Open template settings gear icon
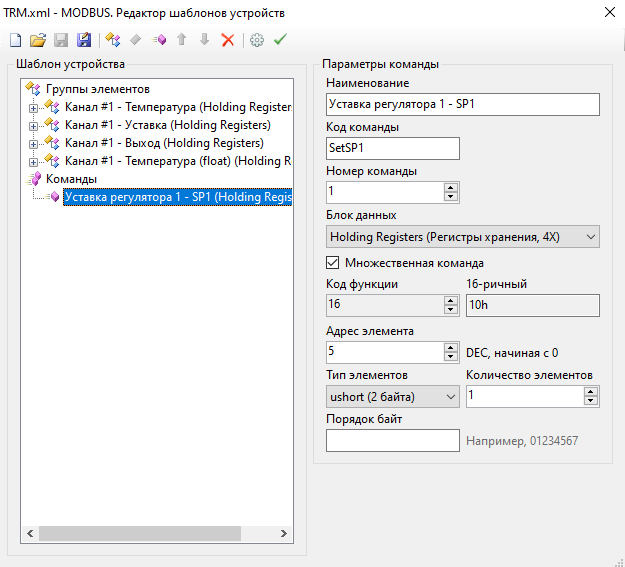625x567 pixels. tap(257, 40)
